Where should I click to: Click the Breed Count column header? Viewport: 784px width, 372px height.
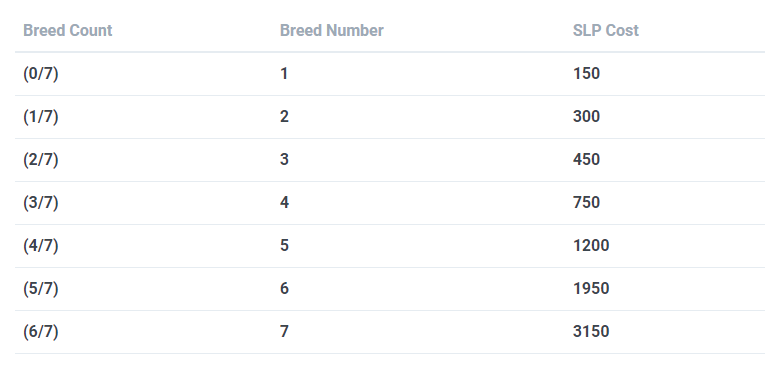coord(68,30)
